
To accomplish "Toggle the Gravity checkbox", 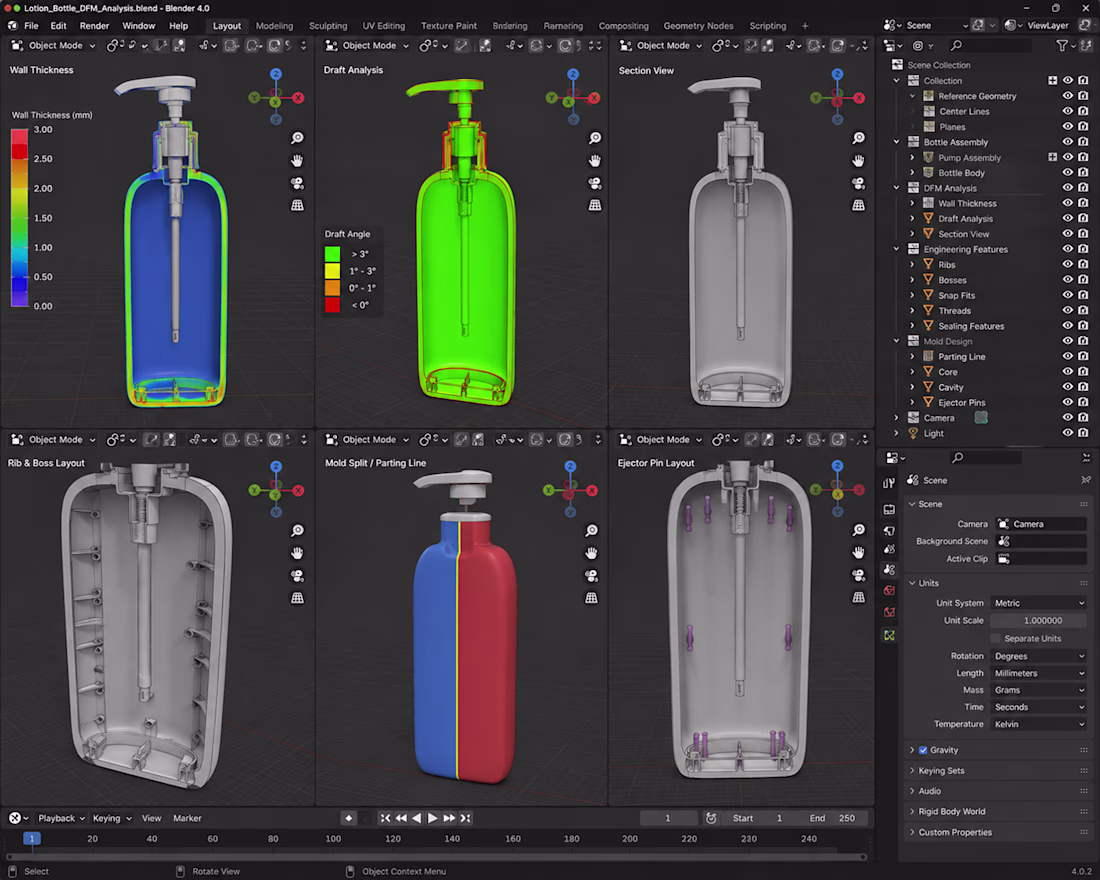I will click(923, 750).
